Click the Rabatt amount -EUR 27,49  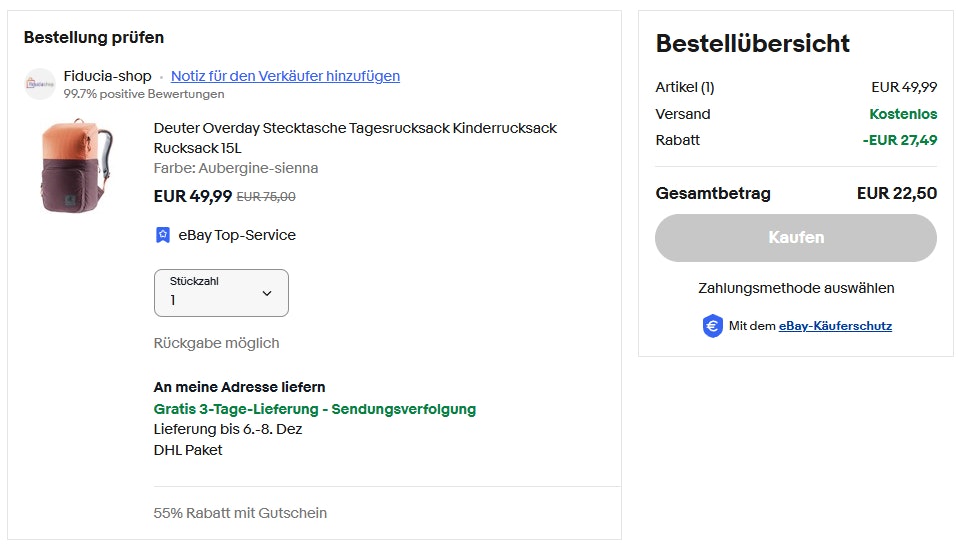899,140
